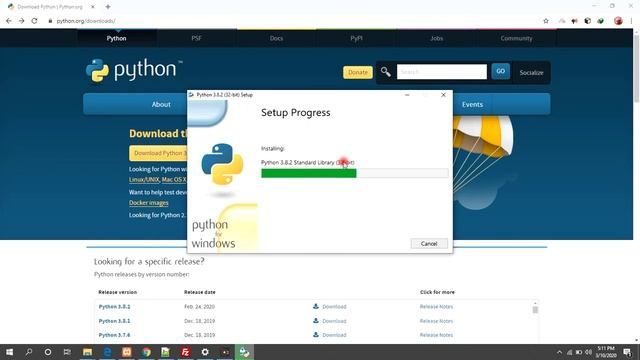The width and height of the screenshot is (640, 360).
Task: Open Cortana from the taskbar
Action: (48, 352)
